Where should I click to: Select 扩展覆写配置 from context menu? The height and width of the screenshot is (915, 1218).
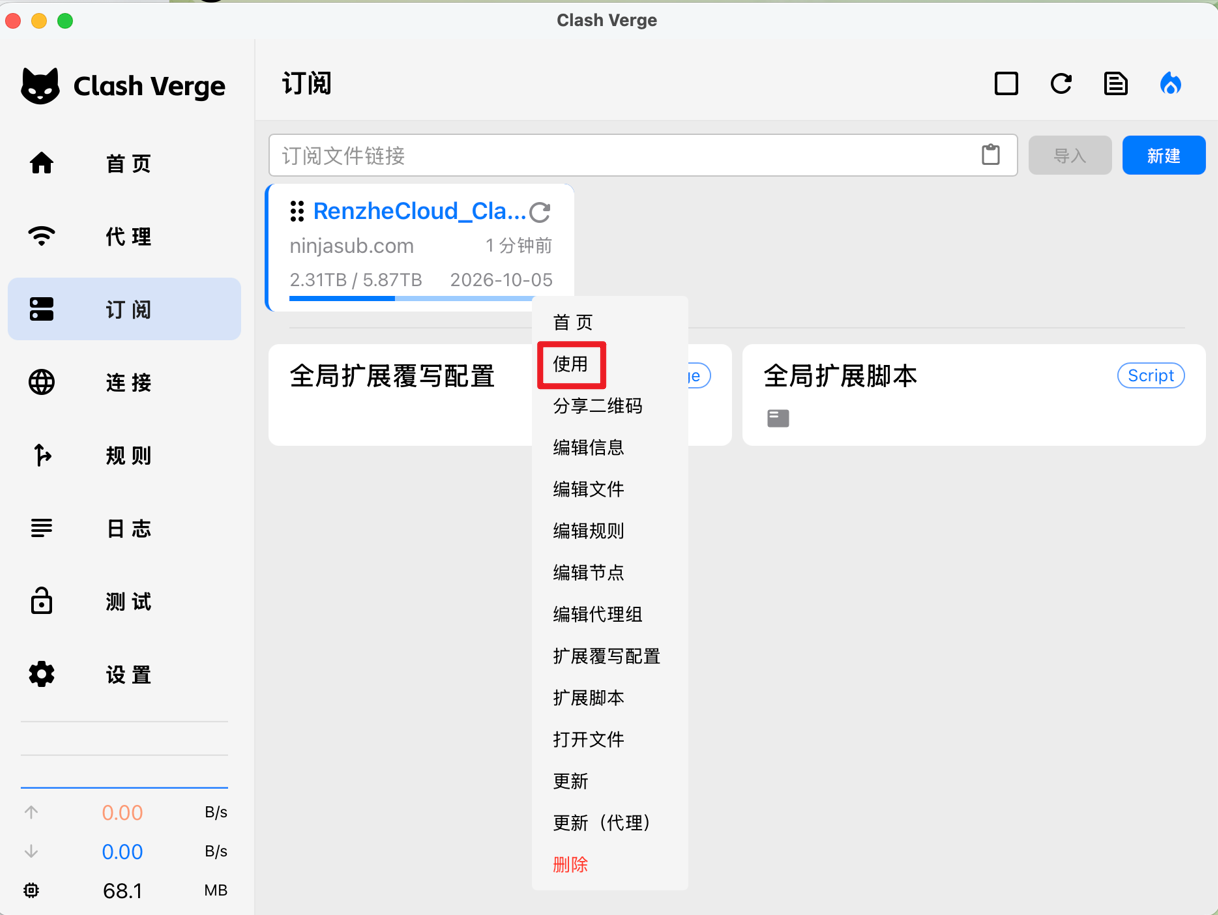(x=610, y=656)
